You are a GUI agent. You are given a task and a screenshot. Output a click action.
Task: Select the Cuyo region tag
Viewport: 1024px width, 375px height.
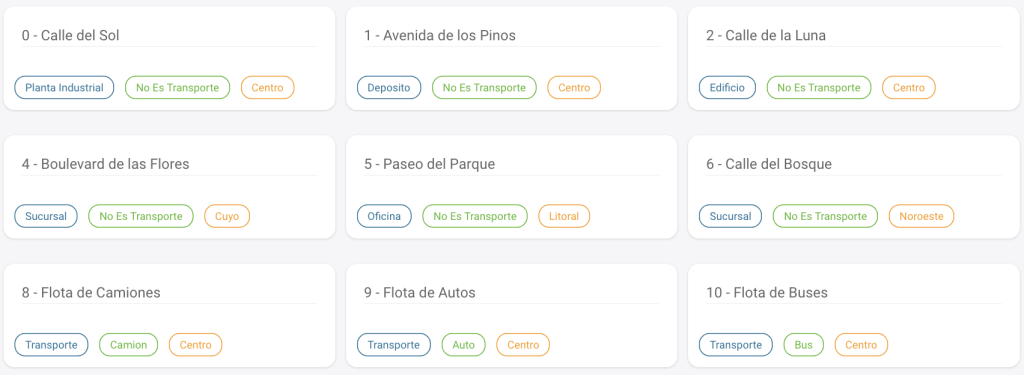[x=227, y=216]
